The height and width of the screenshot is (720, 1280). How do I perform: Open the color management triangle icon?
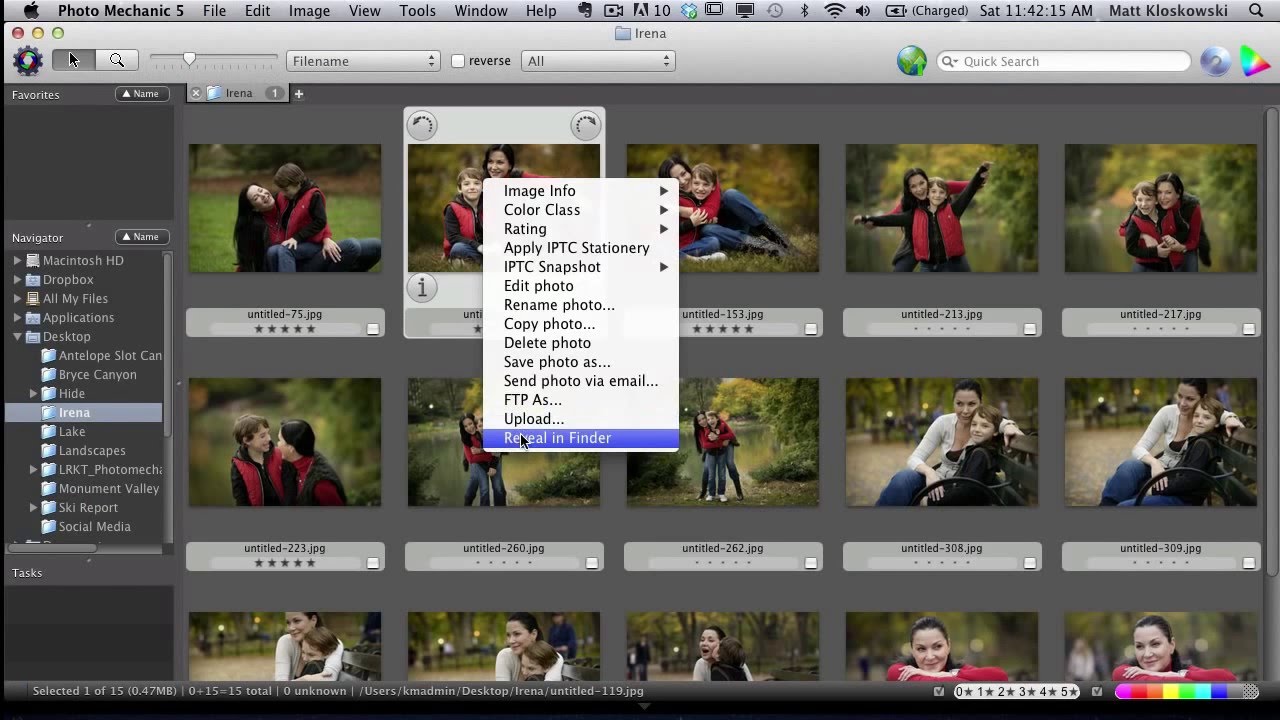click(1254, 61)
